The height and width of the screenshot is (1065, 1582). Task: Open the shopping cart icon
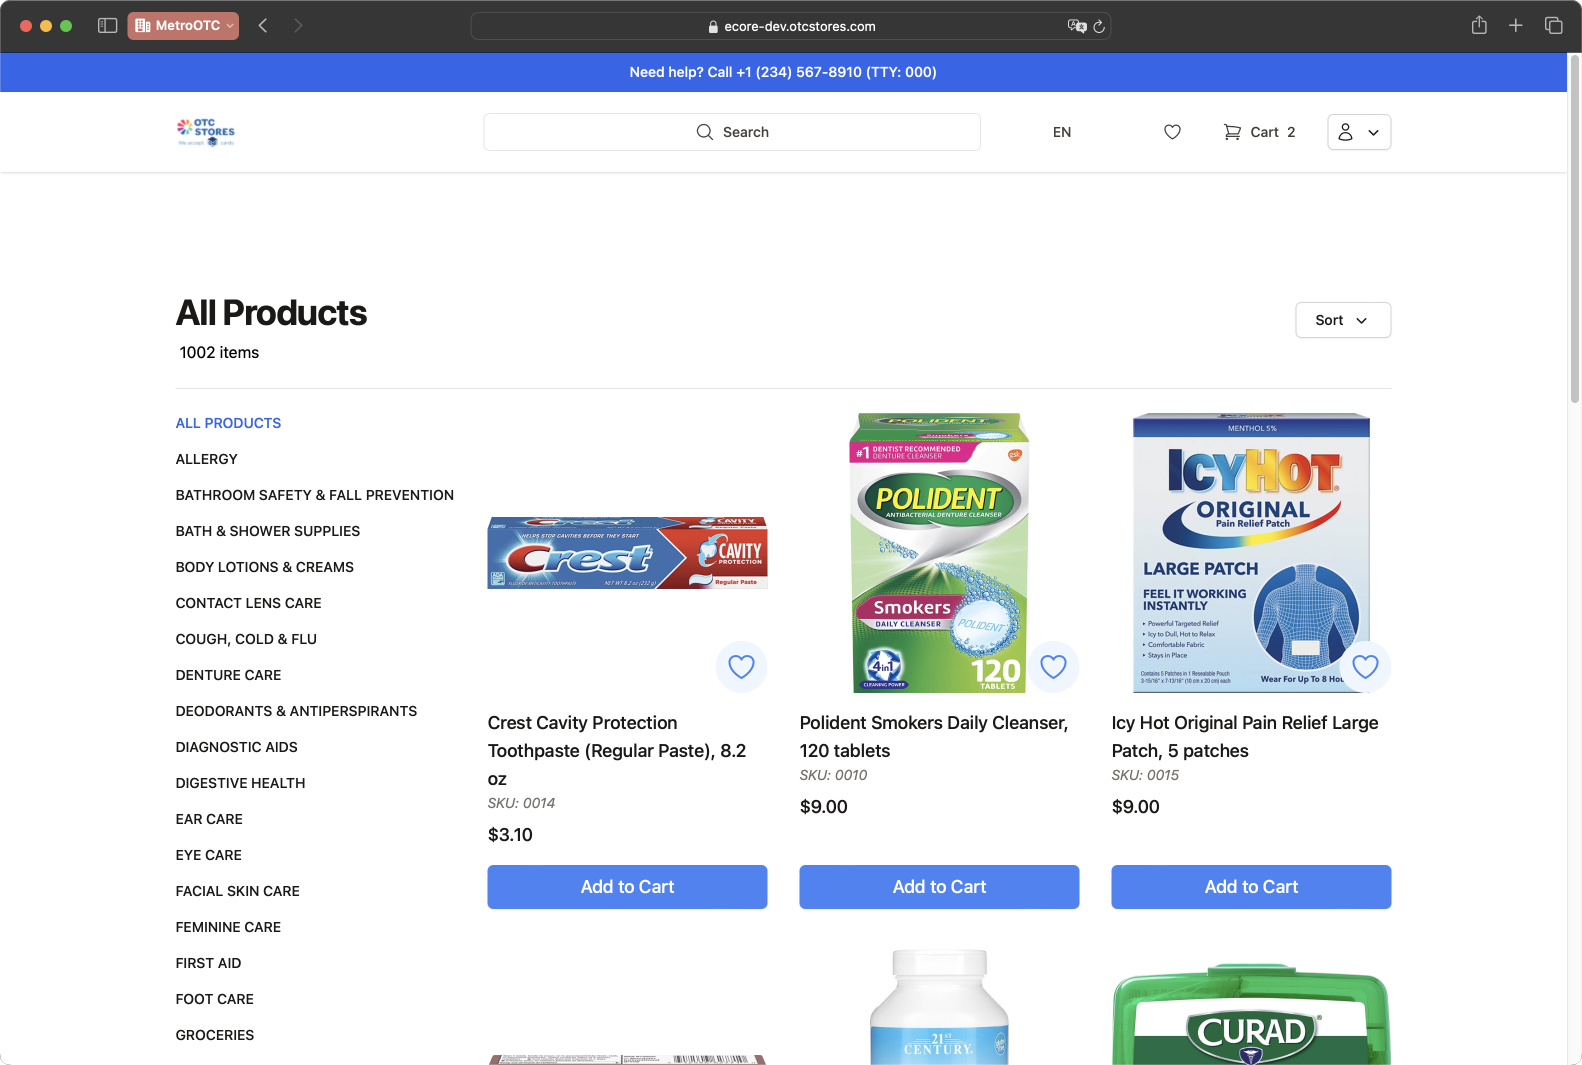1232,132
